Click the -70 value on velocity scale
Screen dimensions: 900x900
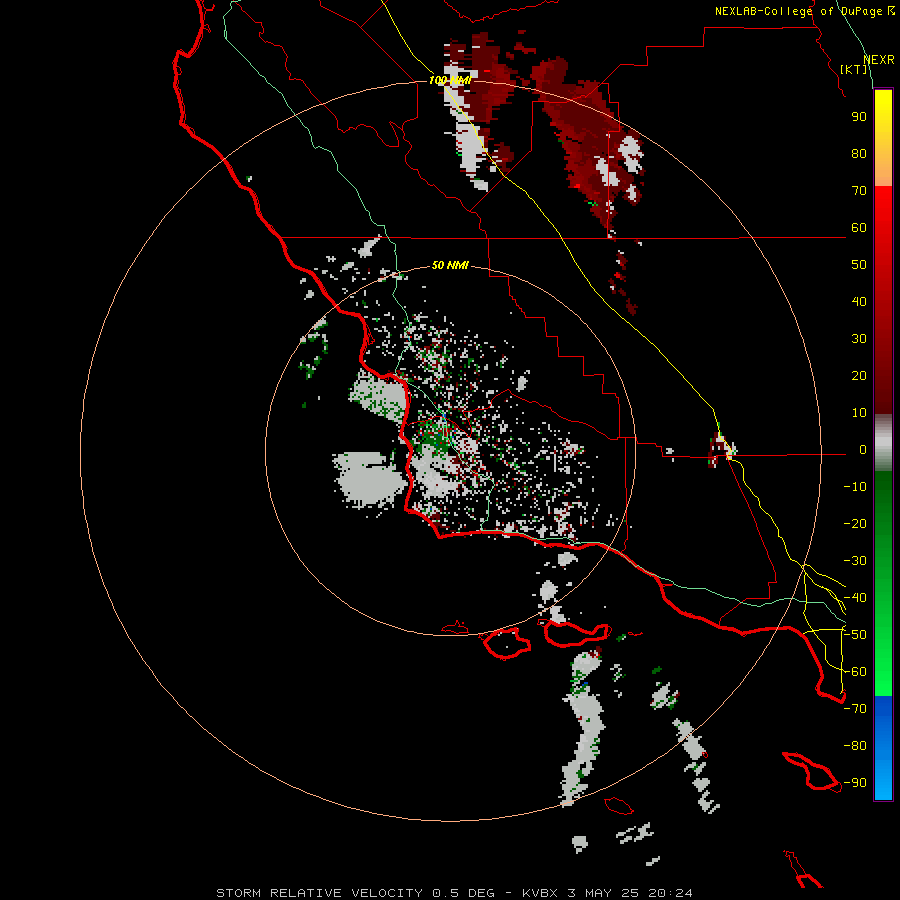pyautogui.click(x=855, y=709)
